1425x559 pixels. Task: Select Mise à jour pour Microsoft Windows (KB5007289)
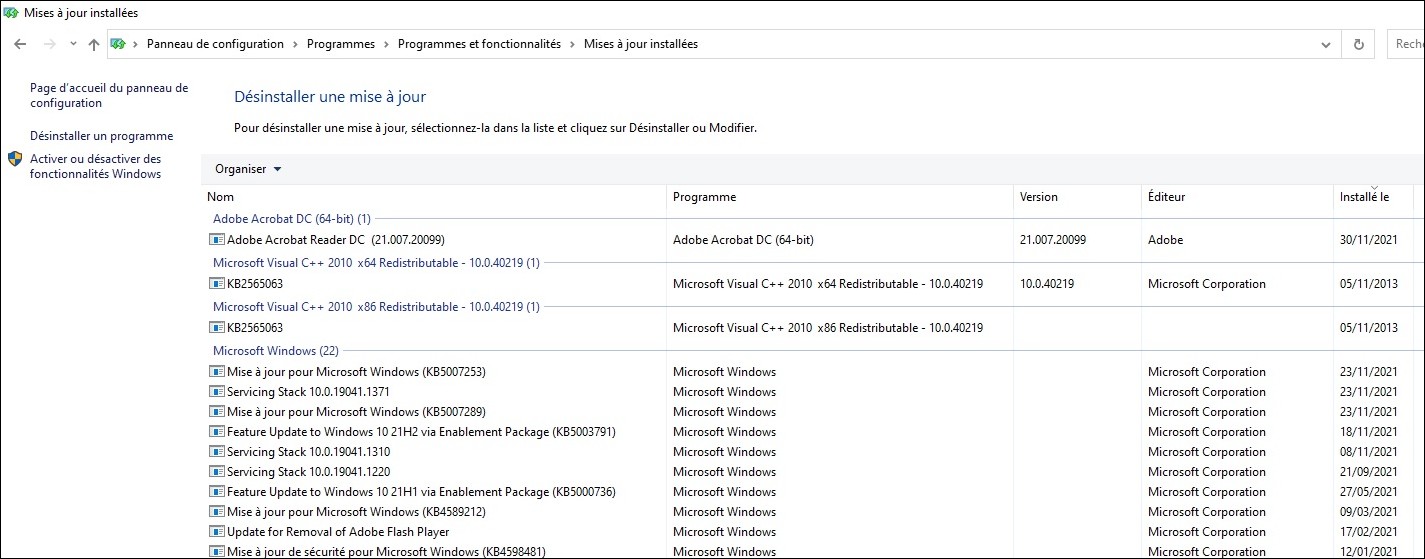tap(356, 412)
